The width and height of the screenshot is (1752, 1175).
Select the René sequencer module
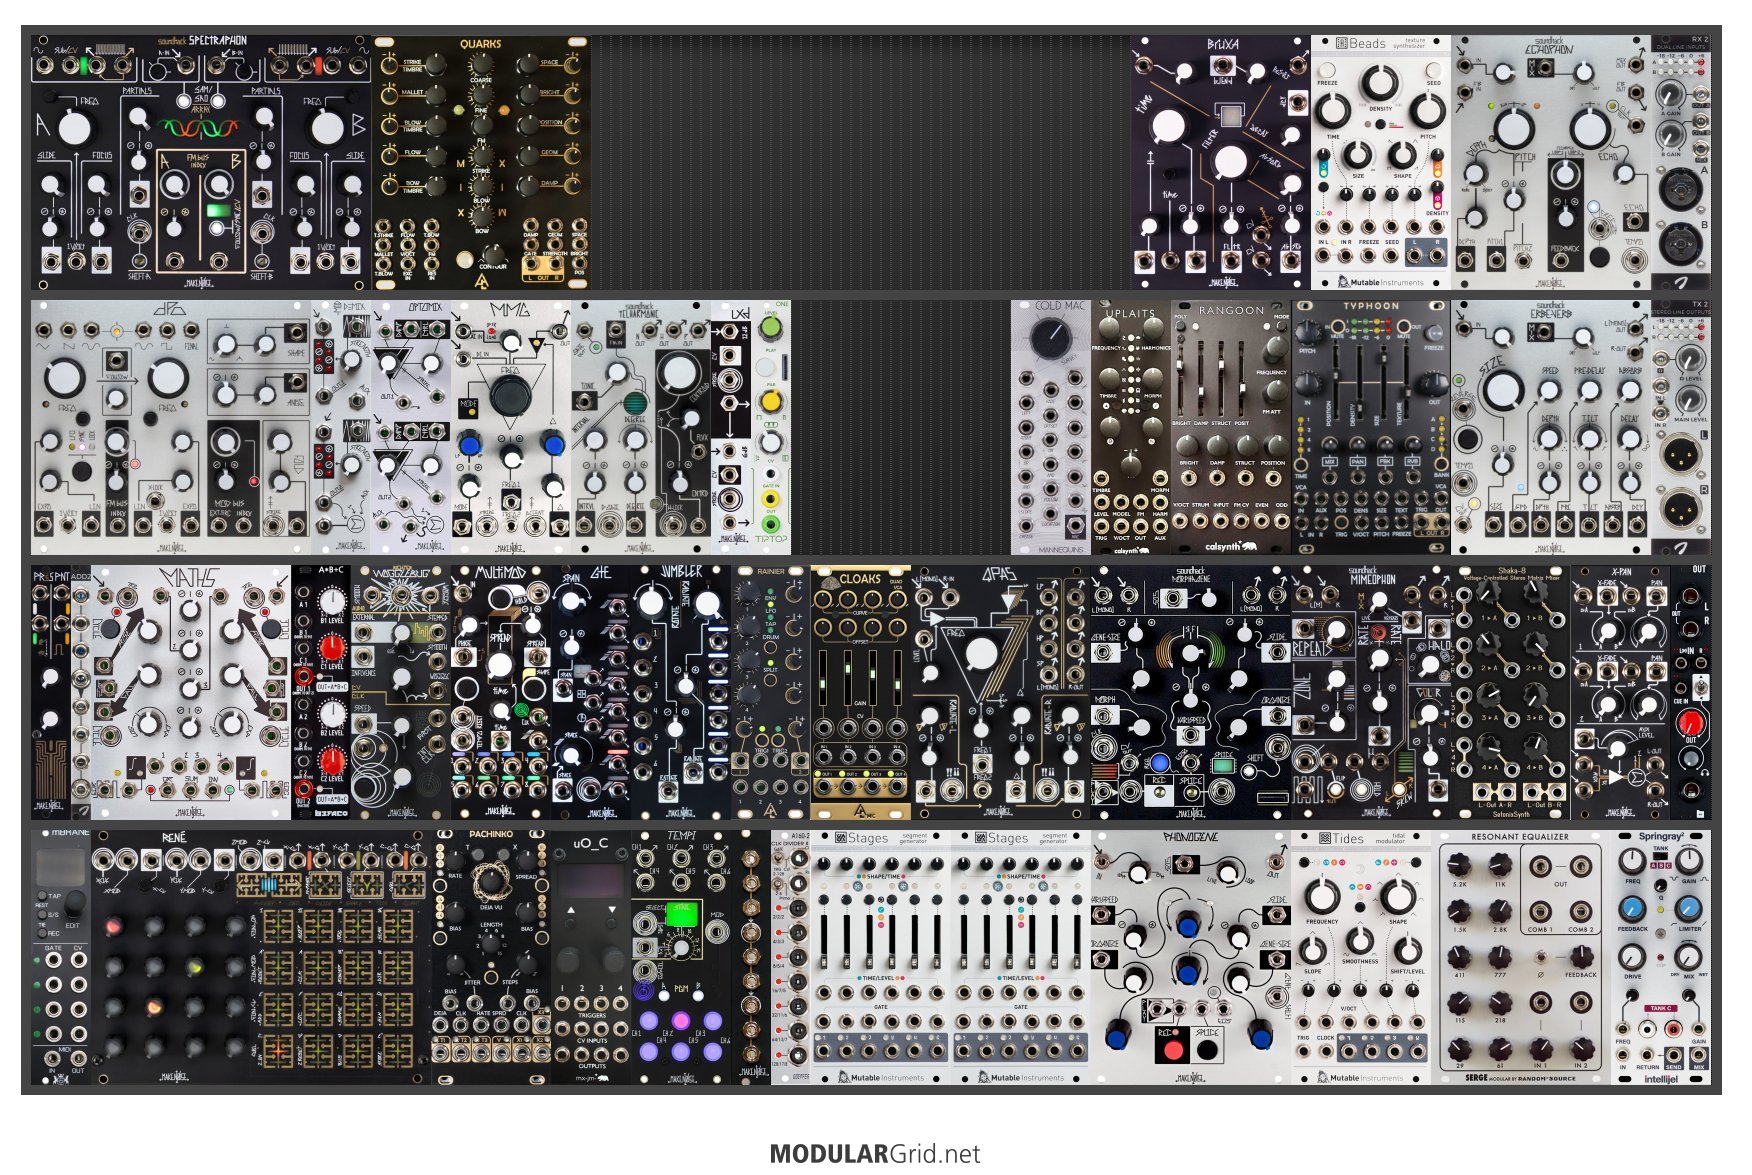[261, 957]
